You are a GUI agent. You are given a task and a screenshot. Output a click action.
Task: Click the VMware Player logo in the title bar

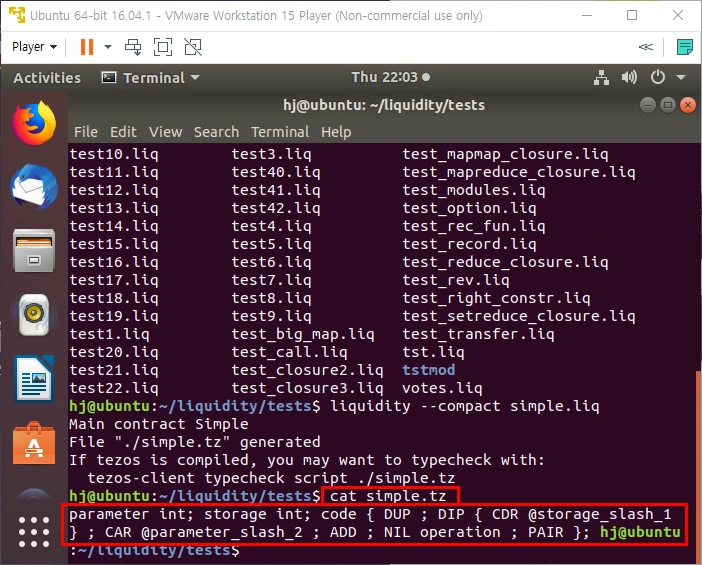[x=17, y=15]
